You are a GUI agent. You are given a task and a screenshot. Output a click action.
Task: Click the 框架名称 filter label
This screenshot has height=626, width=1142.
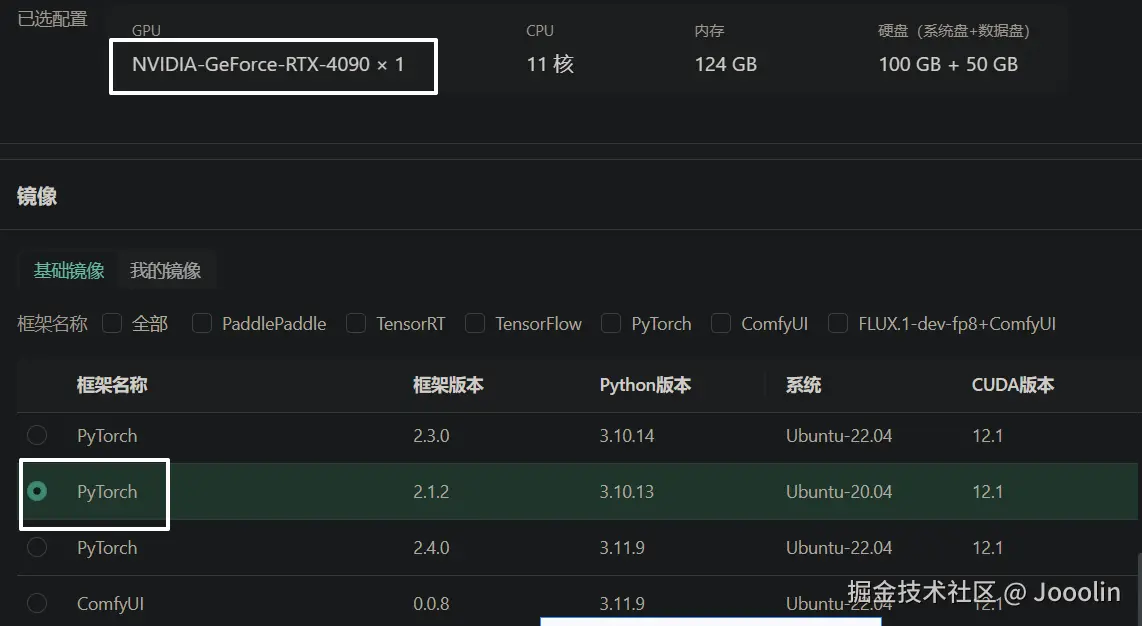(x=52, y=323)
